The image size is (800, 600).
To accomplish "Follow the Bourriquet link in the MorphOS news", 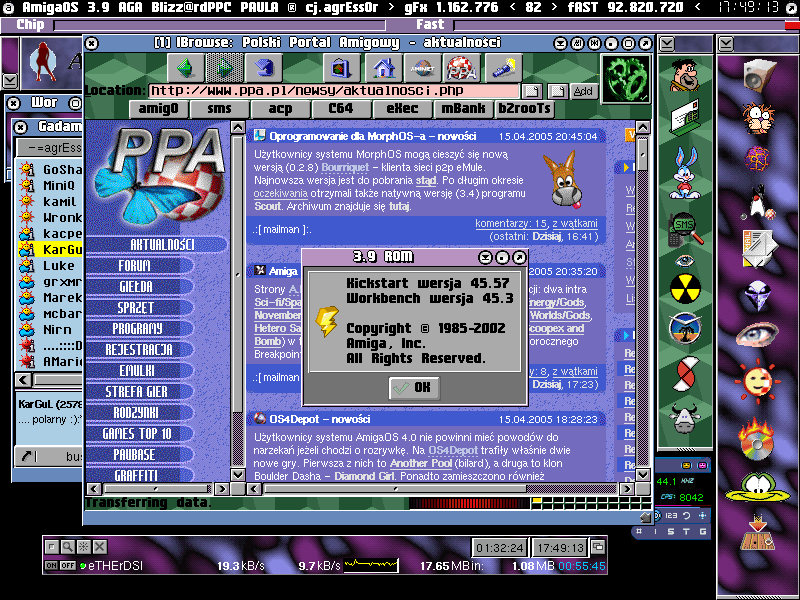I will pos(345,167).
